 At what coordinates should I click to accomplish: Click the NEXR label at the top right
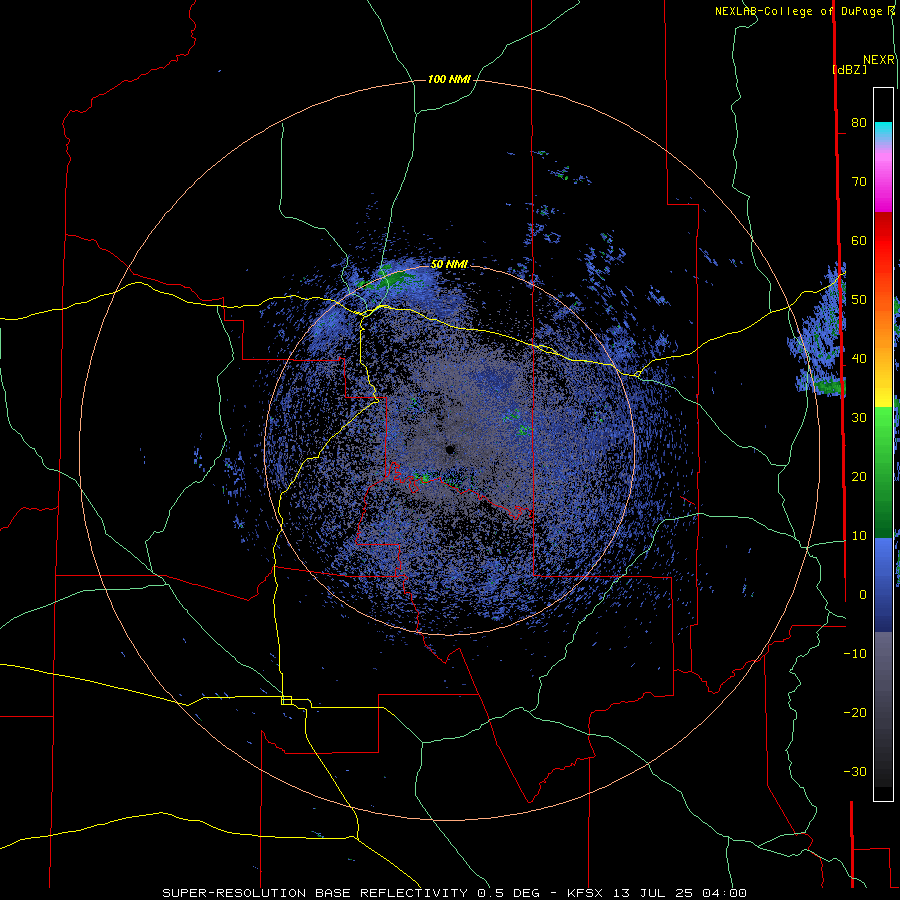[879, 60]
